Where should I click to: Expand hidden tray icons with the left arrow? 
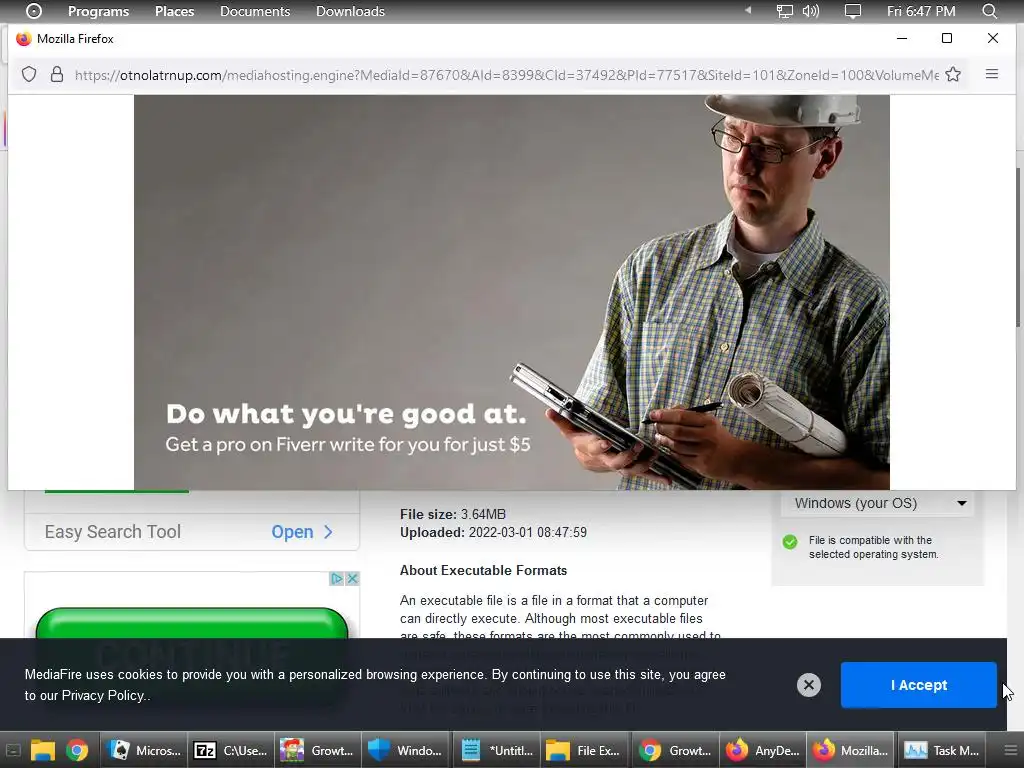(748, 10)
